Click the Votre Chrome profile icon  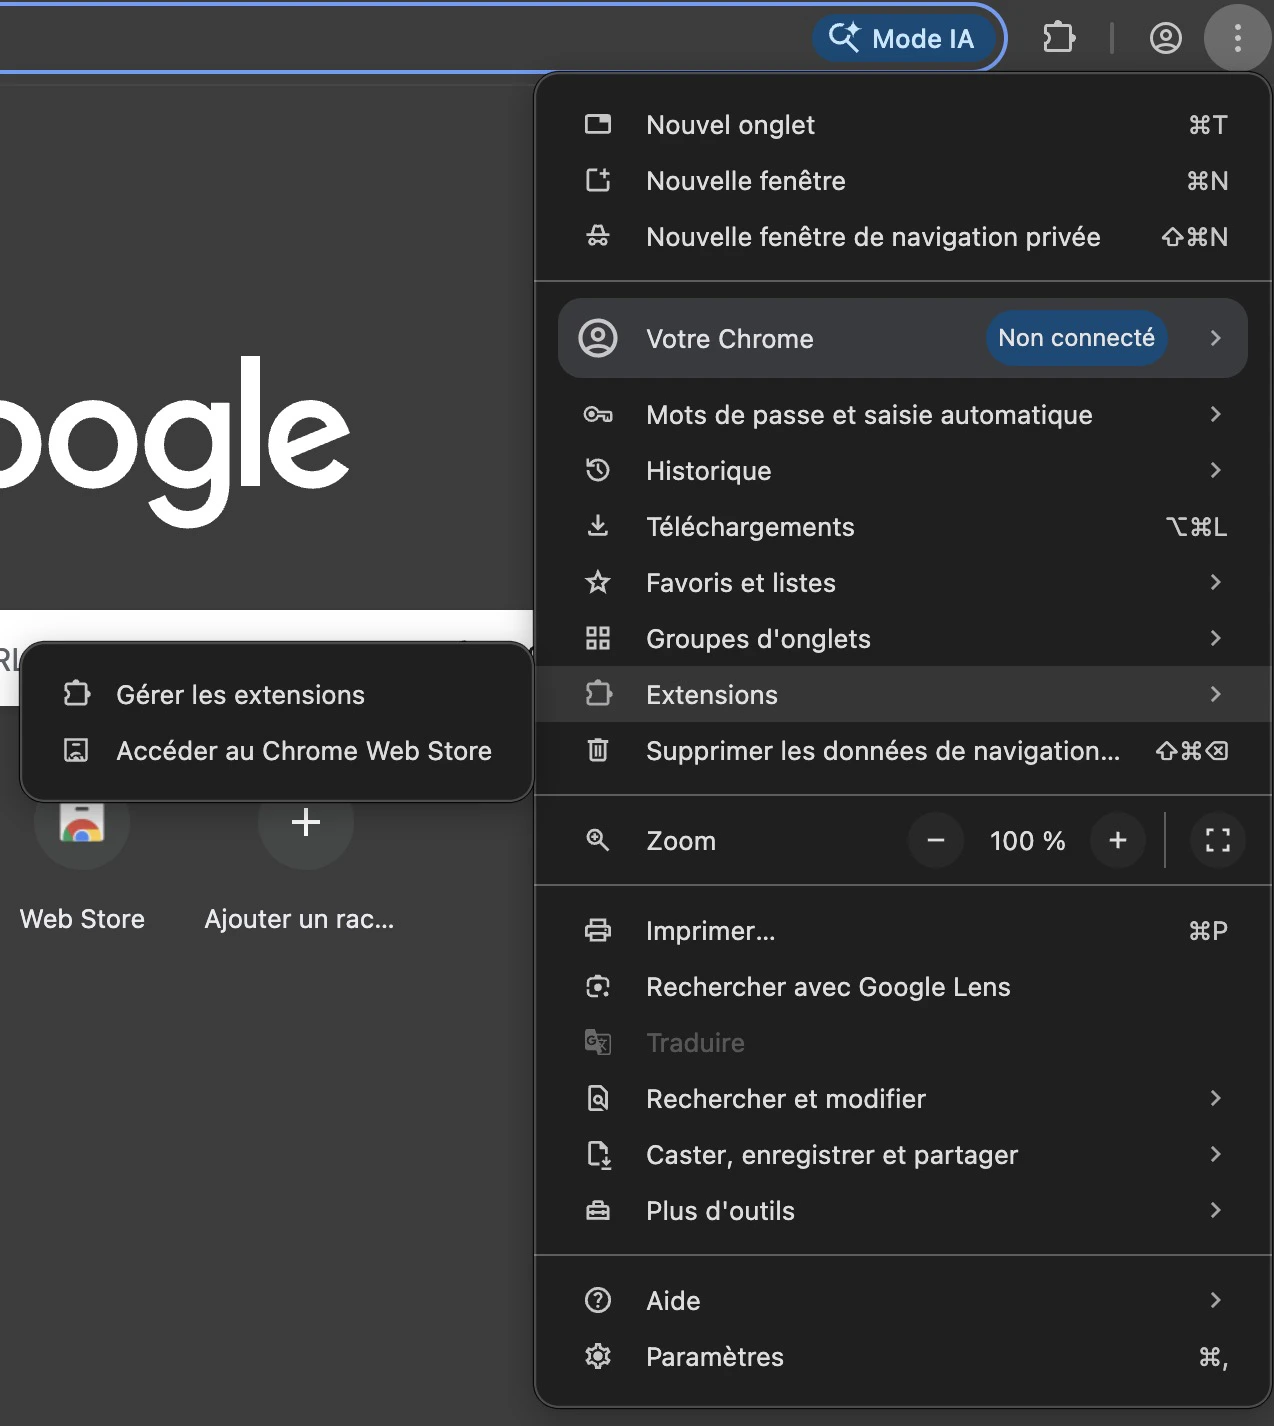[598, 338]
